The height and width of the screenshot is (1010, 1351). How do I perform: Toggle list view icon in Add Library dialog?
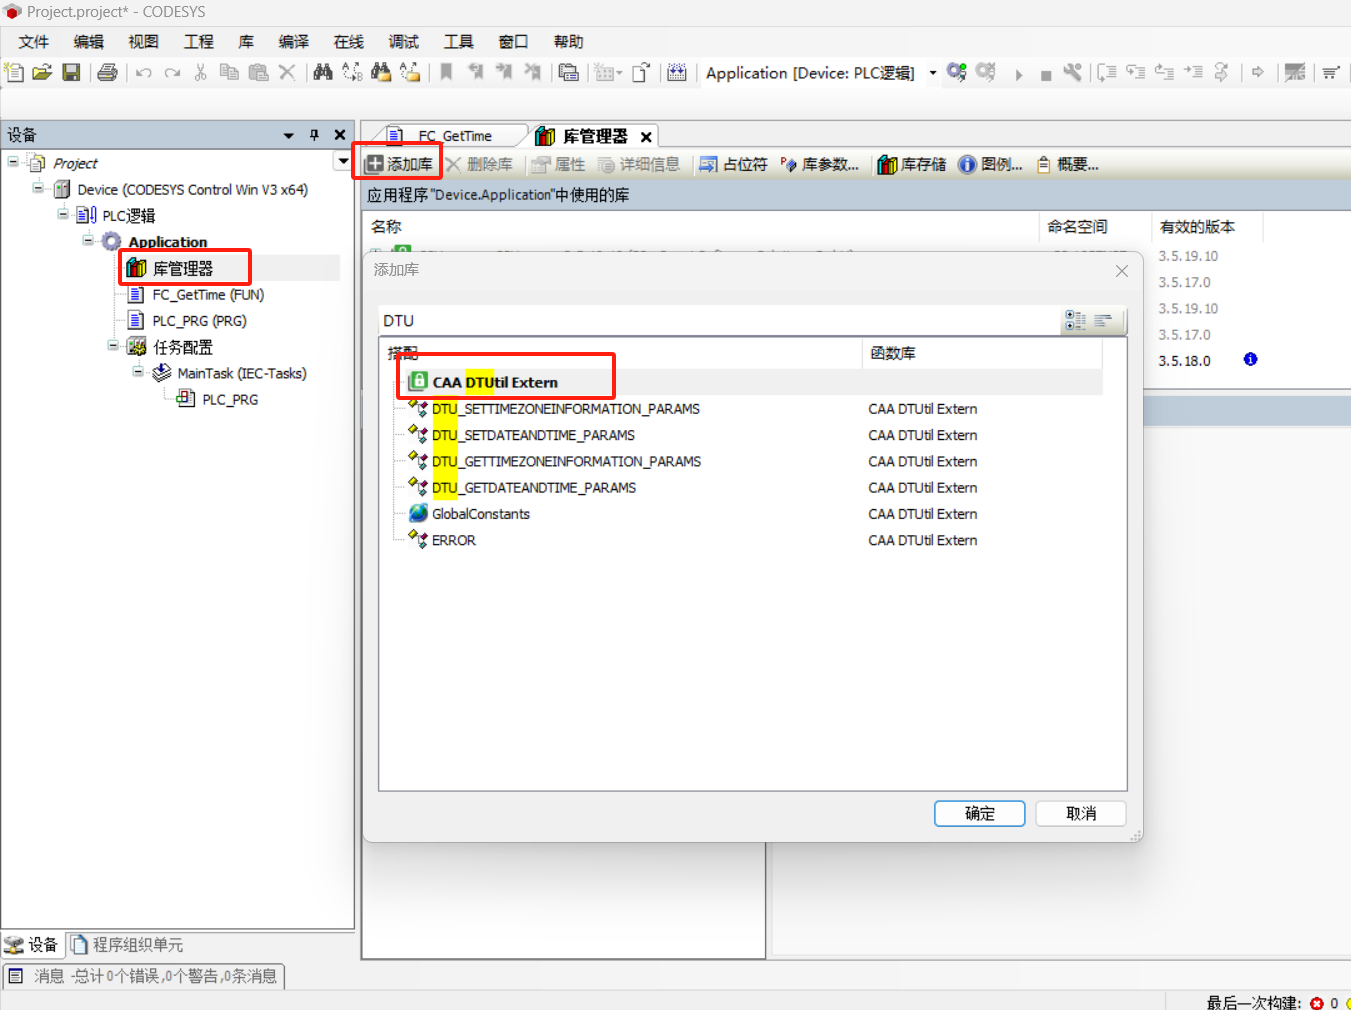(1103, 320)
